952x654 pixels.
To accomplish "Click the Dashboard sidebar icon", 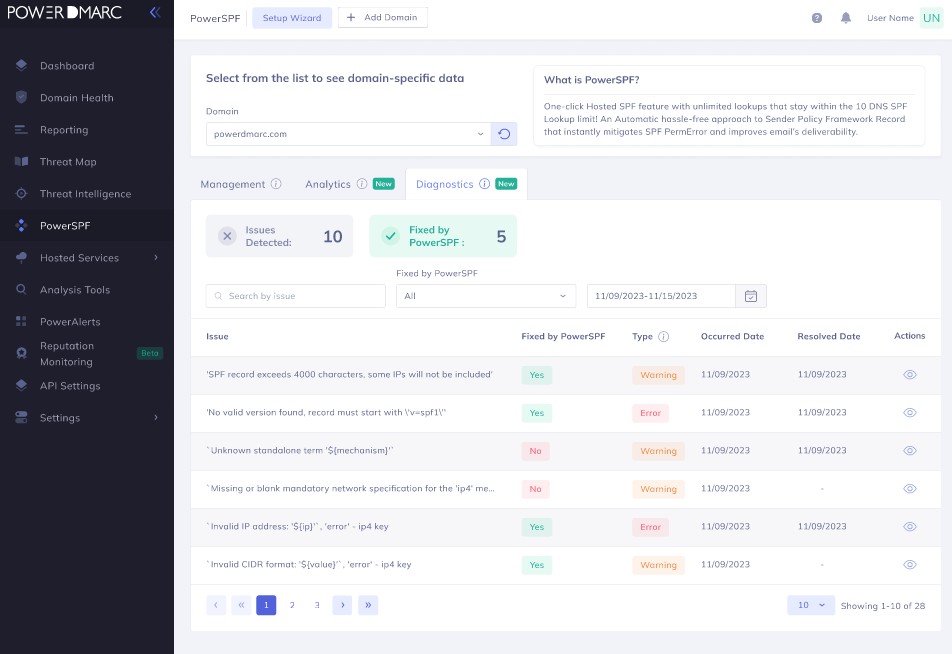I will (21, 66).
